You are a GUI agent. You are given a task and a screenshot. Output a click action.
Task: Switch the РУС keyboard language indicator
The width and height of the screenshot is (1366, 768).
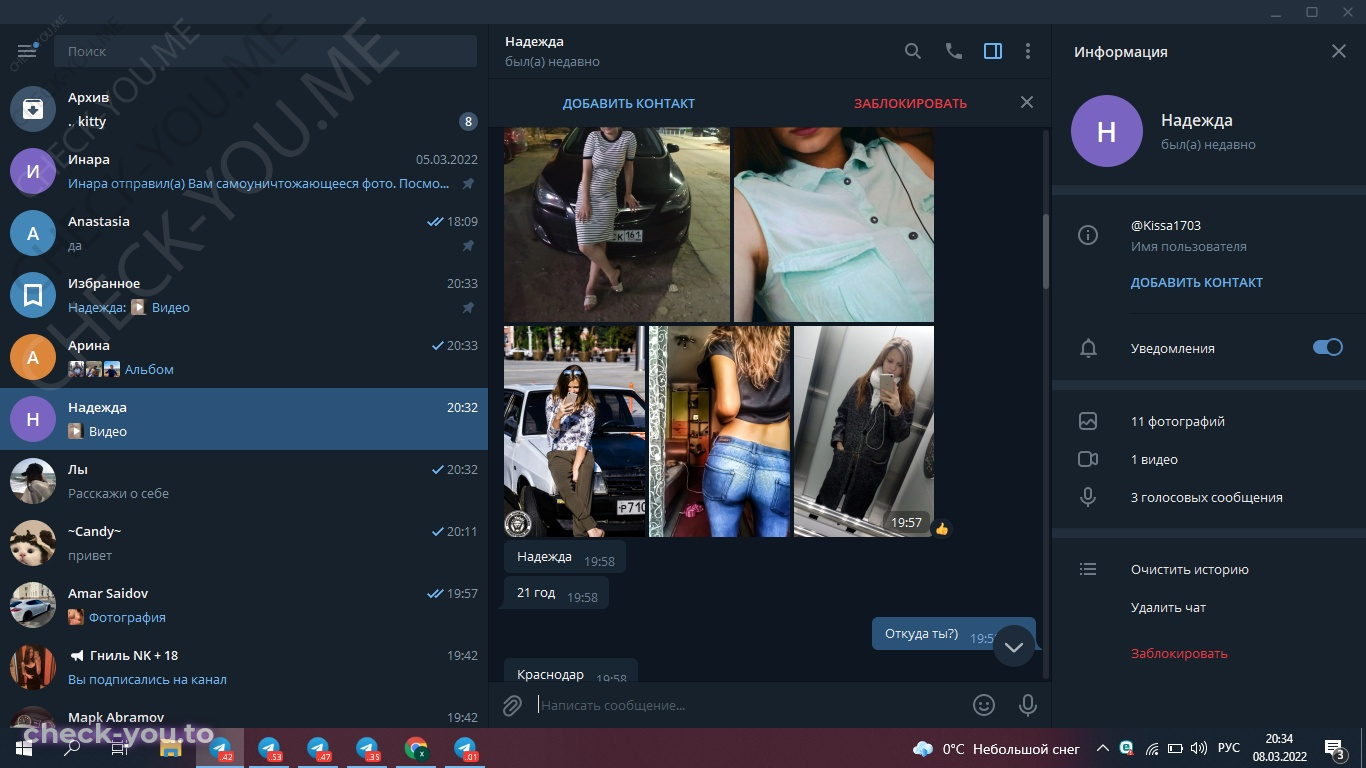1228,748
